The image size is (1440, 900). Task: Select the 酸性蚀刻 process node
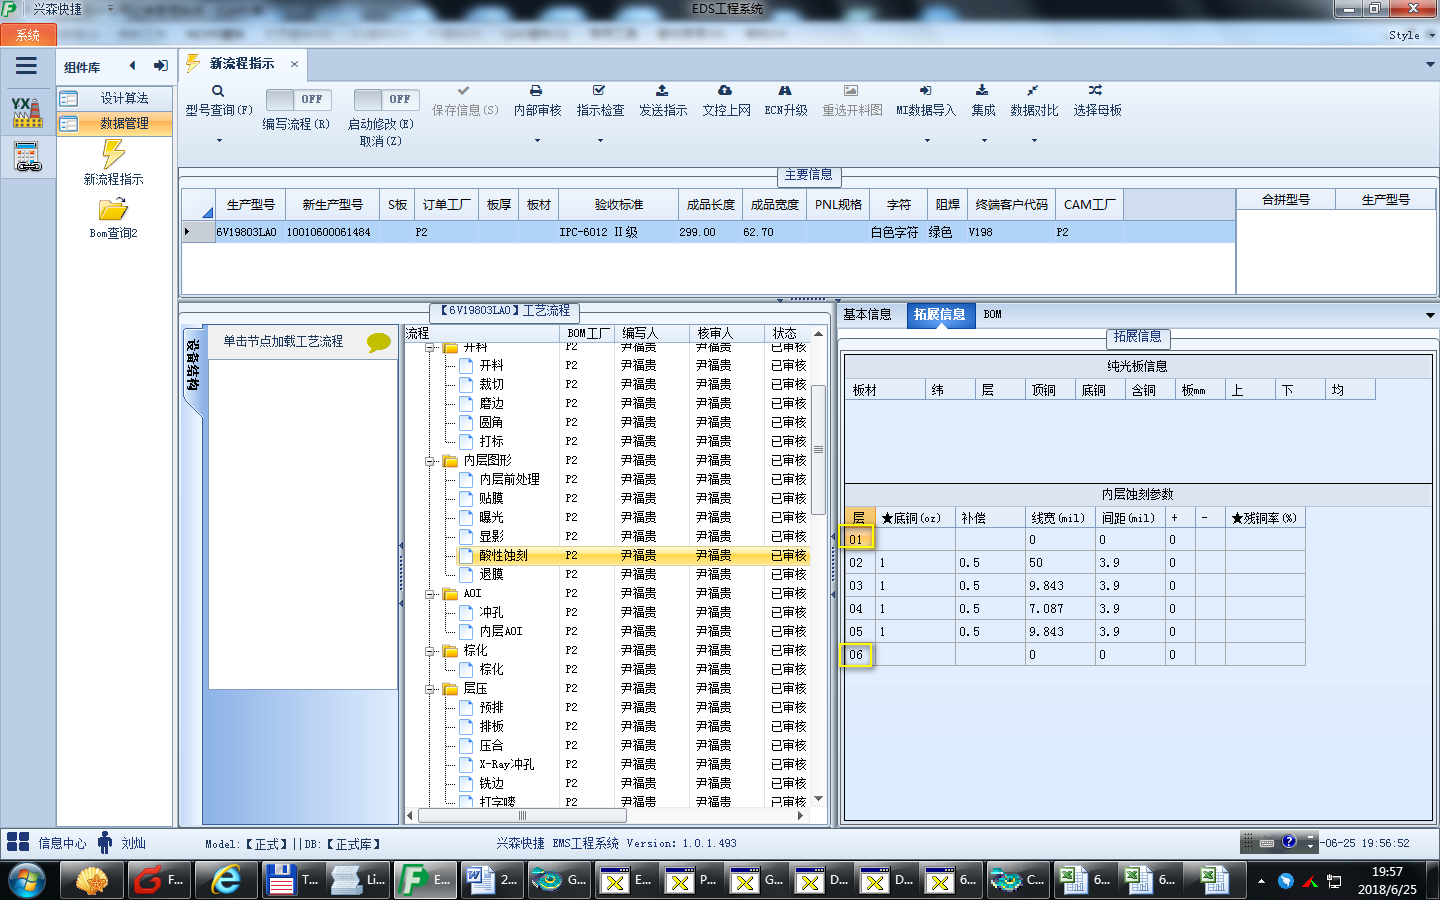tap(503, 555)
